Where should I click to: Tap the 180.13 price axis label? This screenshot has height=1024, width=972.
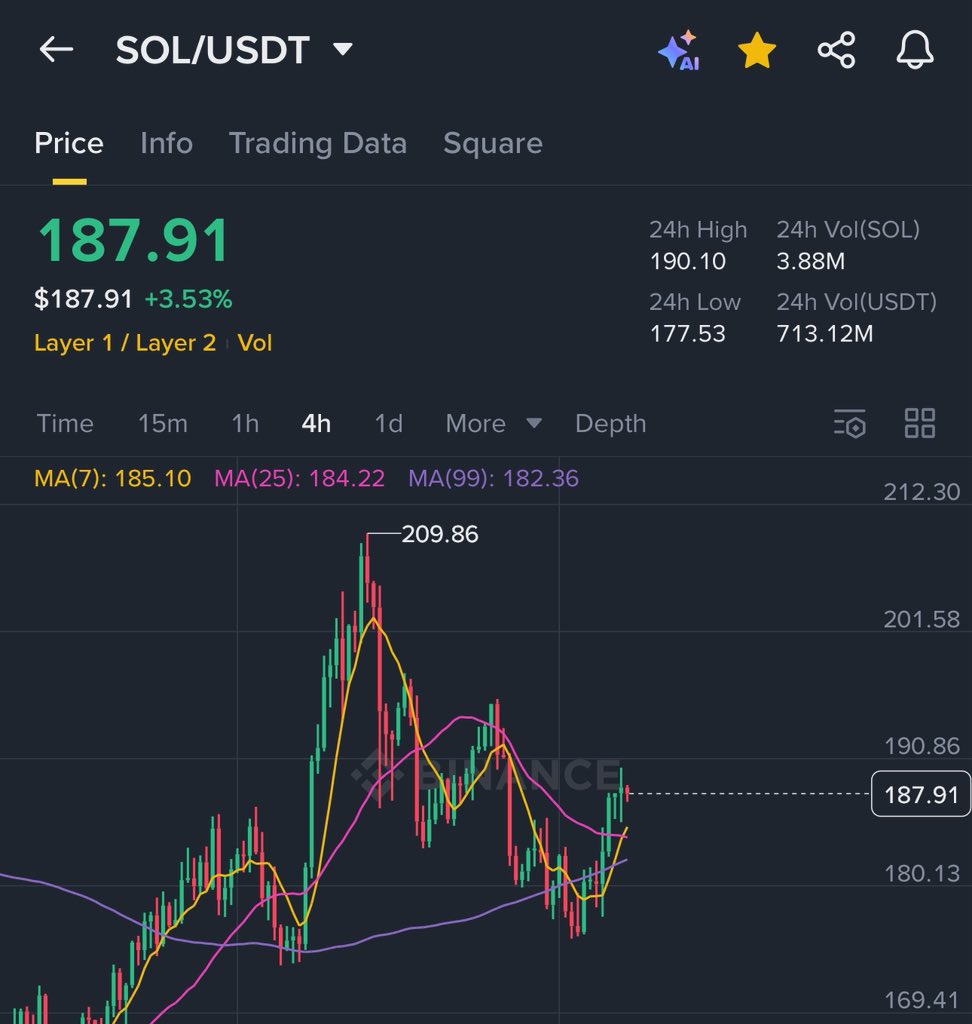pos(922,873)
